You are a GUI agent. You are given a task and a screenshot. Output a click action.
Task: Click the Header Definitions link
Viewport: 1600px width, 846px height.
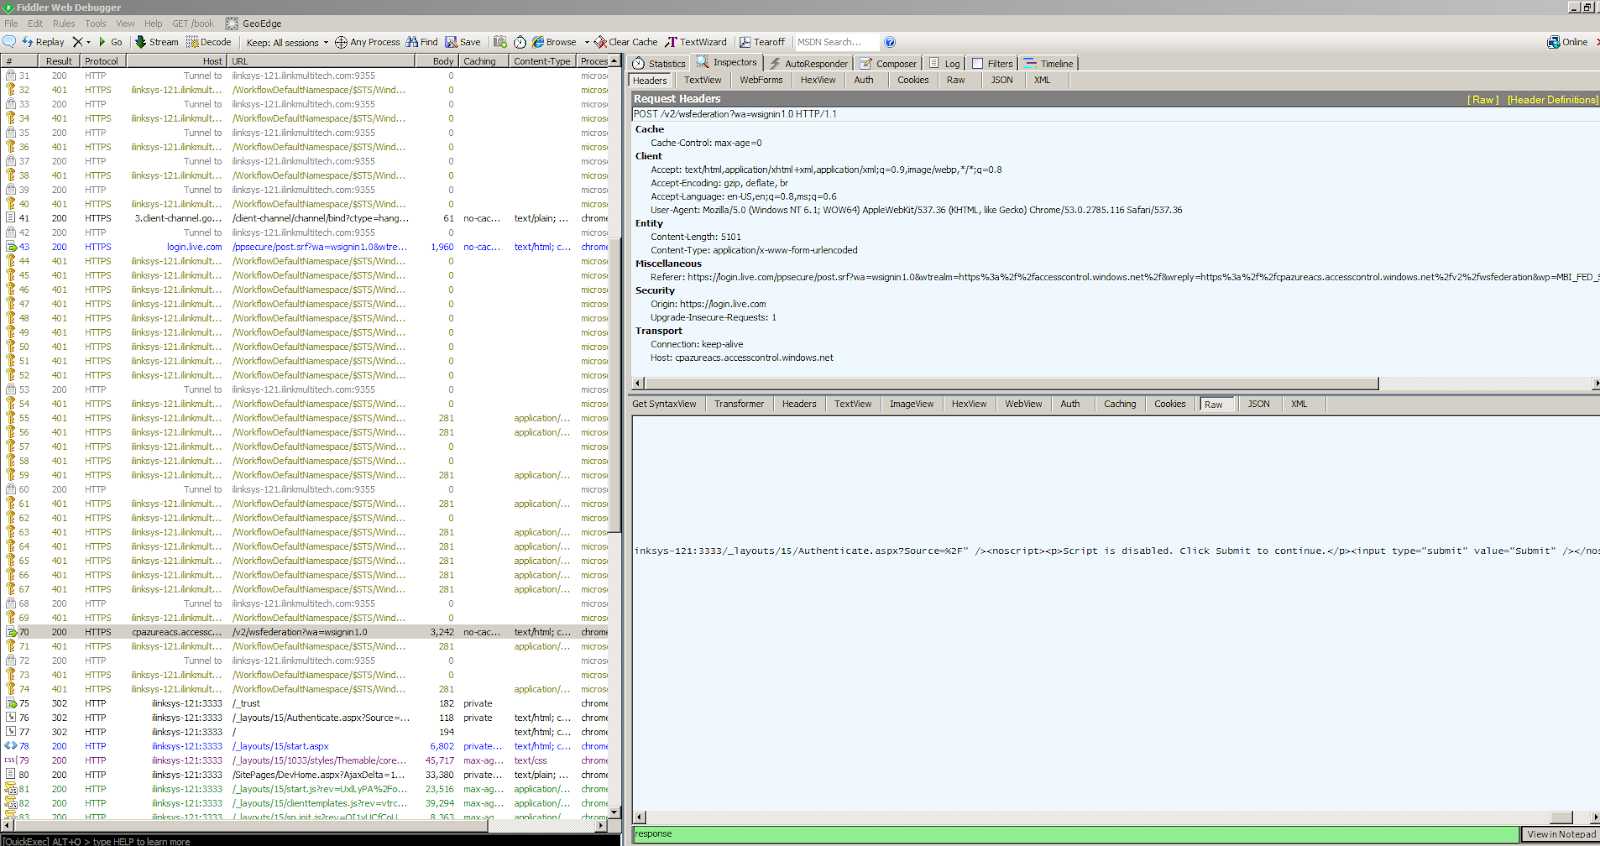[x=1552, y=99]
